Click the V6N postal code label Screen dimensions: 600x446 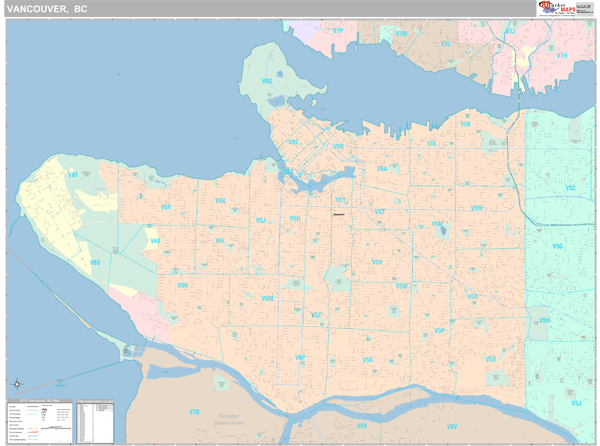click(x=183, y=286)
